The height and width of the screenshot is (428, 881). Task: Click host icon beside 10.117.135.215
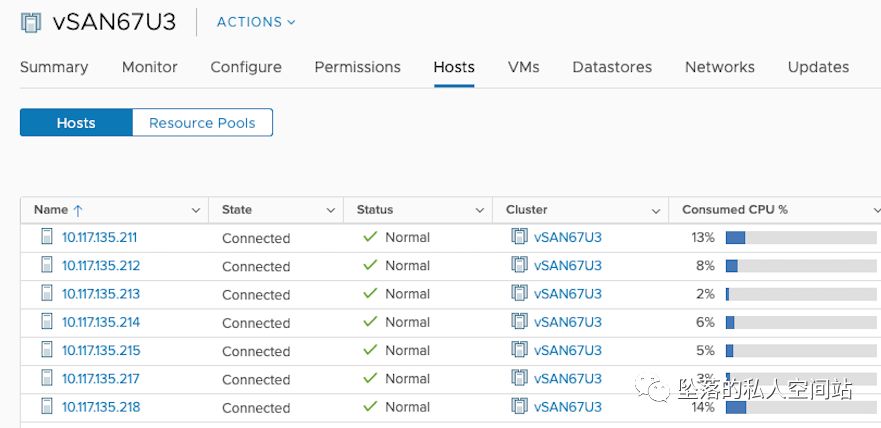(x=46, y=350)
